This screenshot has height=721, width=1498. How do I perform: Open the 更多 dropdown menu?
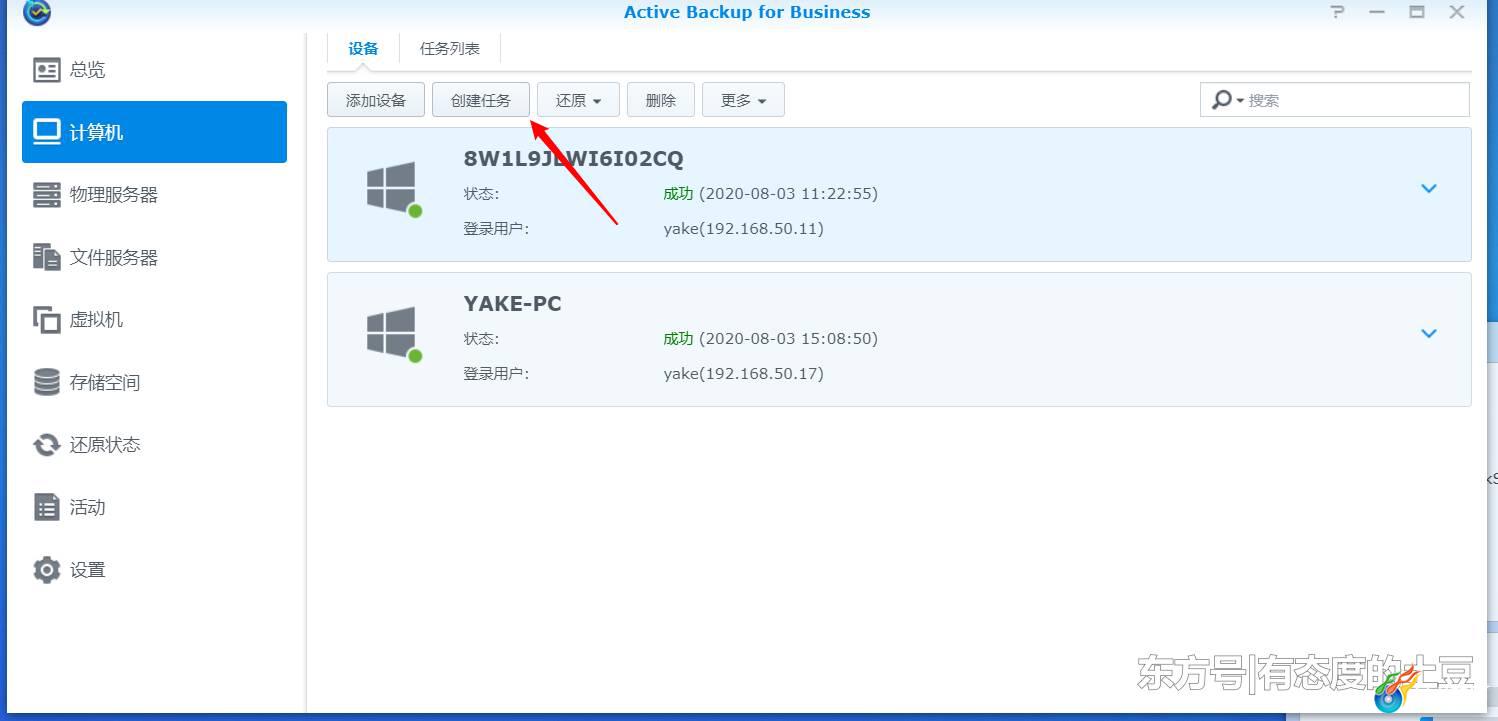[x=743, y=100]
